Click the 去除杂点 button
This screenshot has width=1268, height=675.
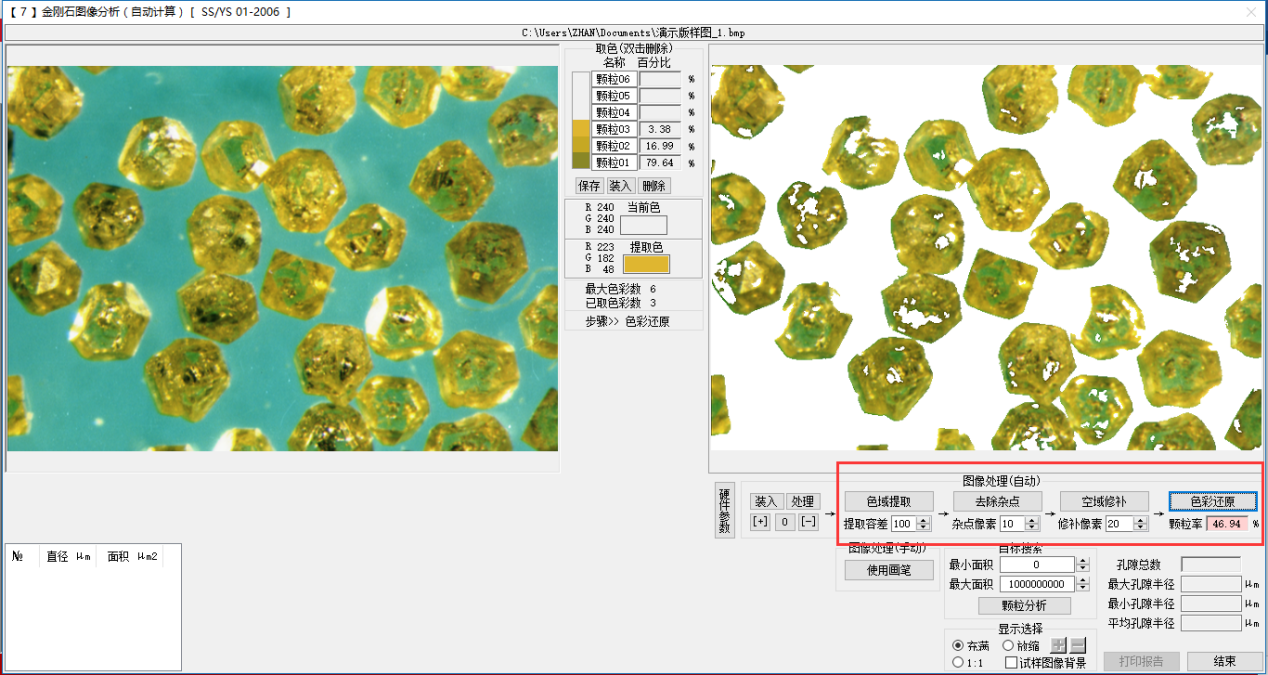click(997, 501)
